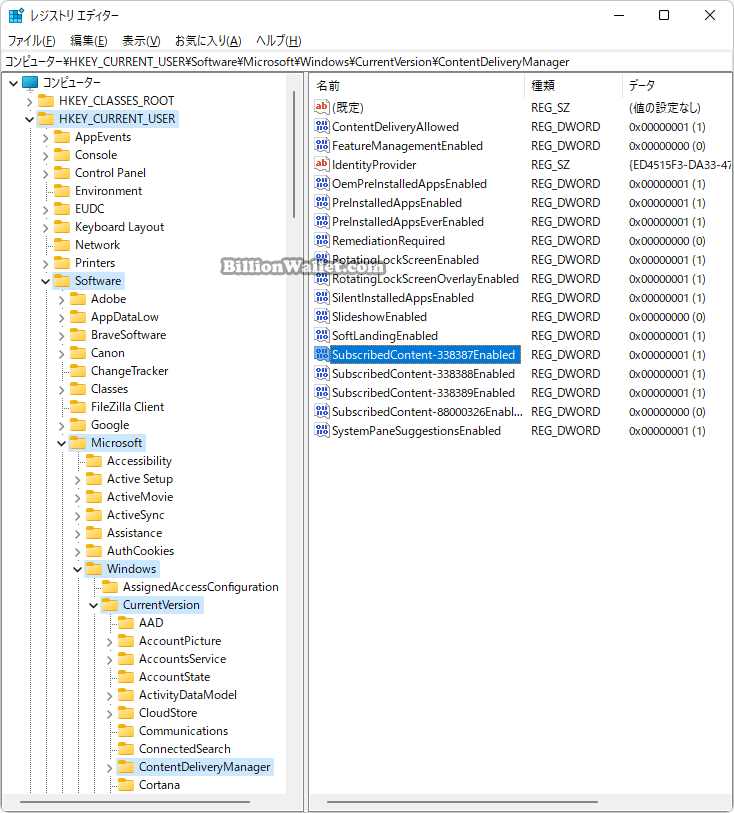This screenshot has width=734, height=813.
Task: Expand the Control Panel key
Action: tap(46, 174)
